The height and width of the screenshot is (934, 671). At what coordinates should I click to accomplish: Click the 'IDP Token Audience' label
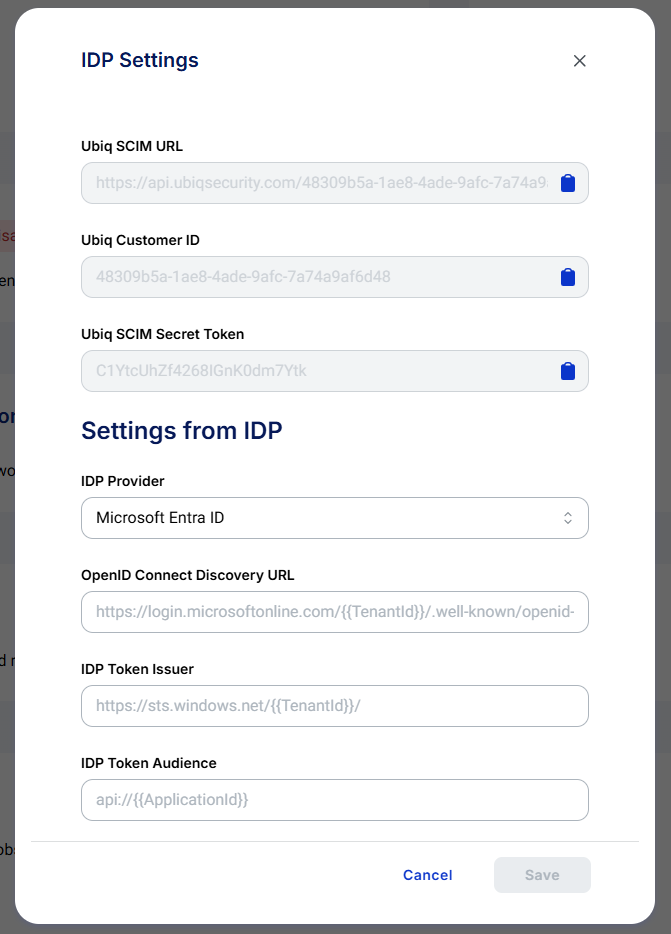[149, 764]
